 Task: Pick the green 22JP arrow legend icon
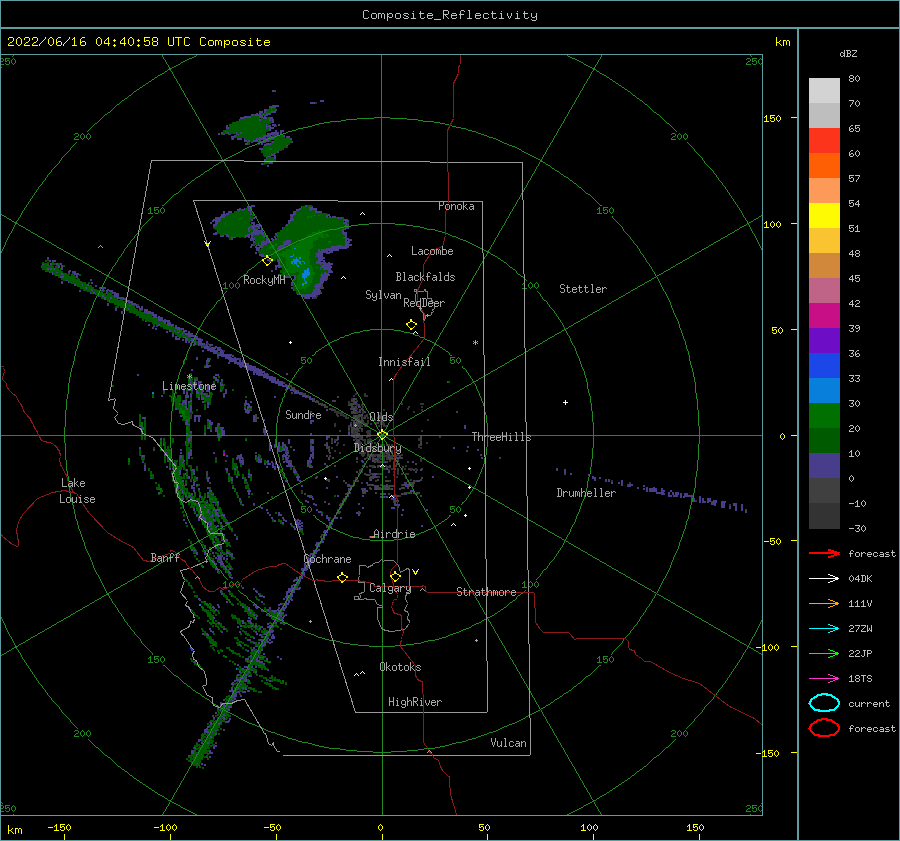pyautogui.click(x=824, y=653)
